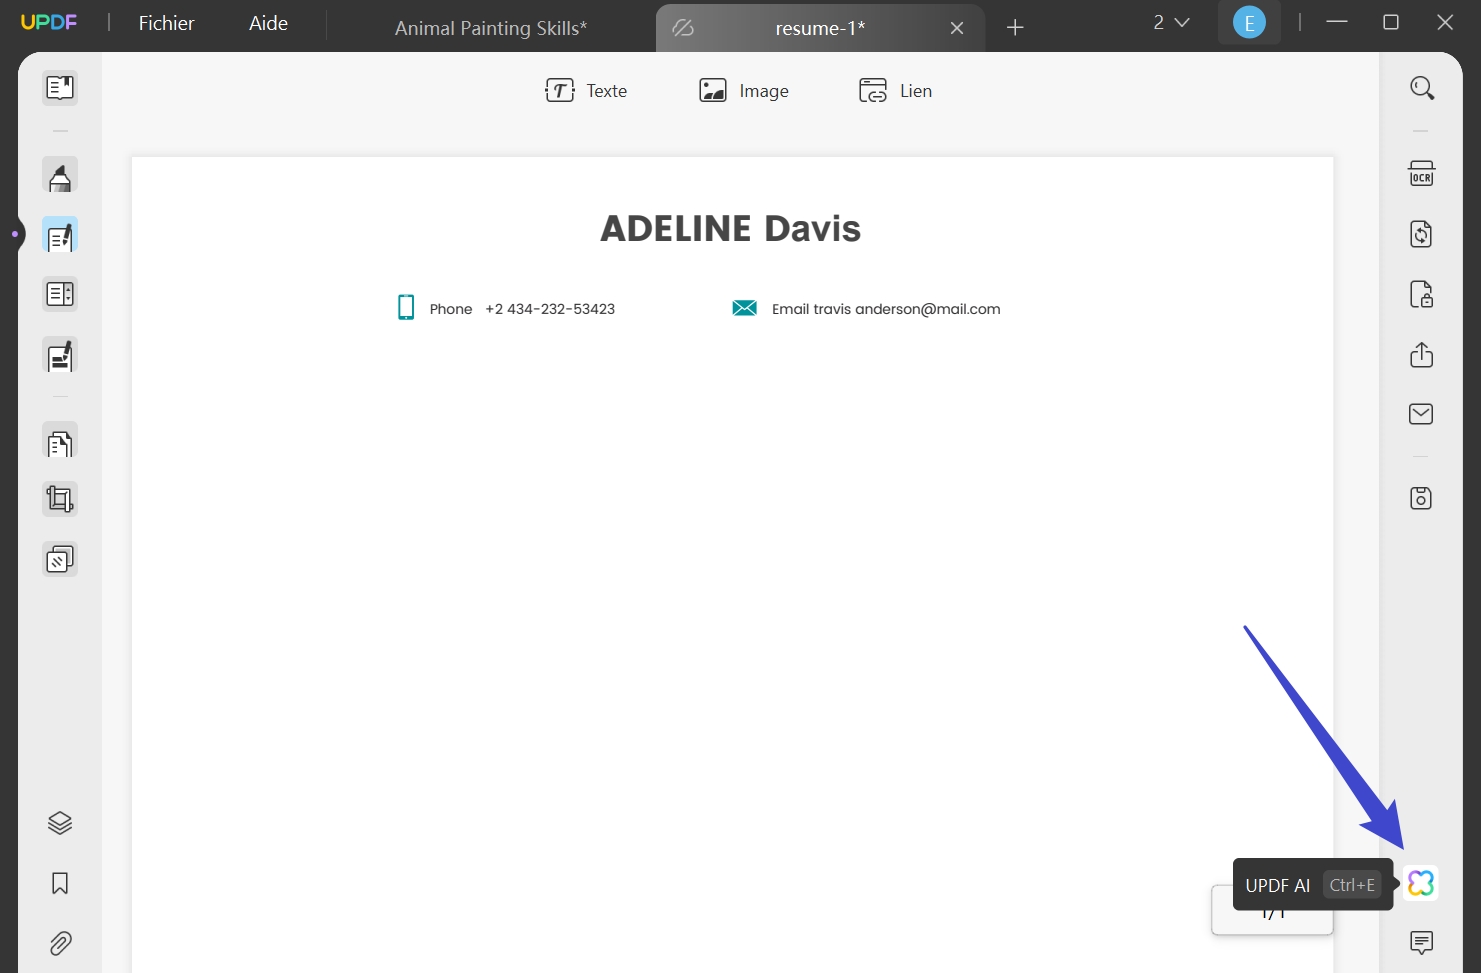The width and height of the screenshot is (1481, 973).
Task: Open the Comments list panel icon
Action: [x=1421, y=942]
